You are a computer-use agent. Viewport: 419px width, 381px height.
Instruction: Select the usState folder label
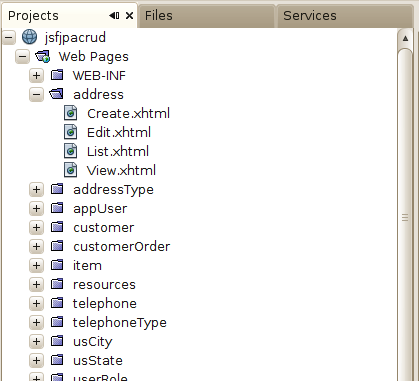point(98,360)
